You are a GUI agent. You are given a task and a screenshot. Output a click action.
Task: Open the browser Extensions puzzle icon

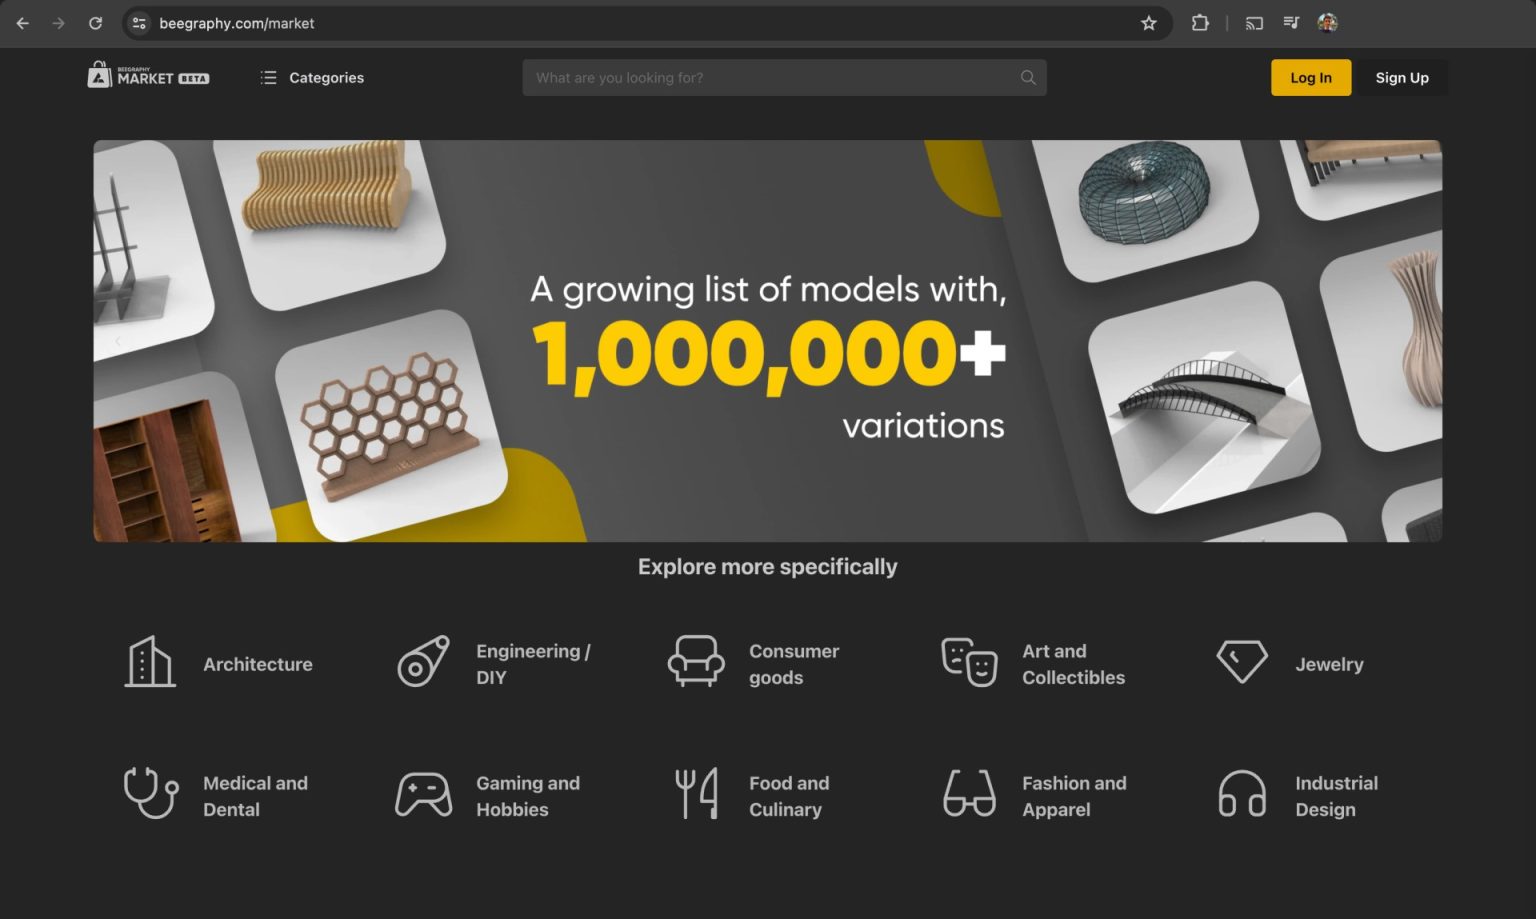1200,23
